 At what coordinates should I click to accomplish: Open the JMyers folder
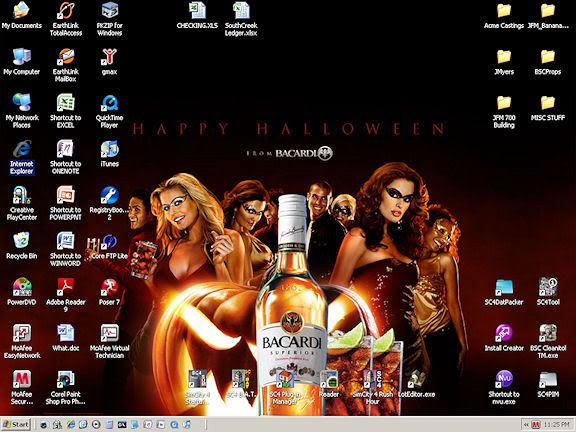504,61
